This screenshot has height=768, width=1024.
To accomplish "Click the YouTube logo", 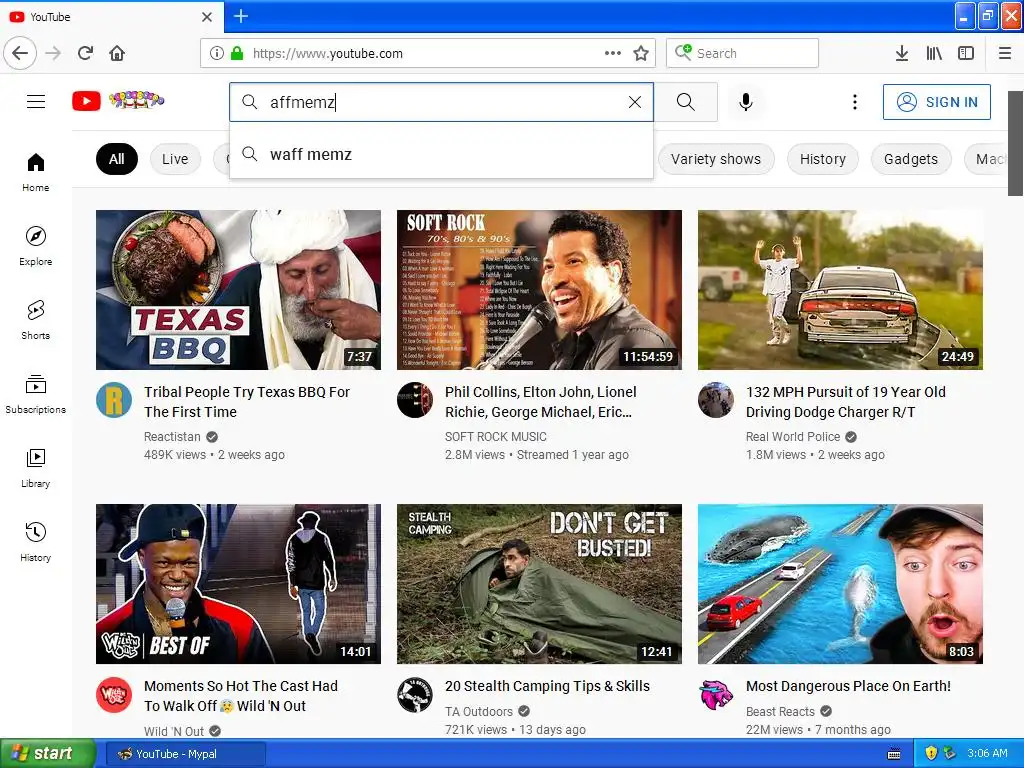I will (118, 101).
